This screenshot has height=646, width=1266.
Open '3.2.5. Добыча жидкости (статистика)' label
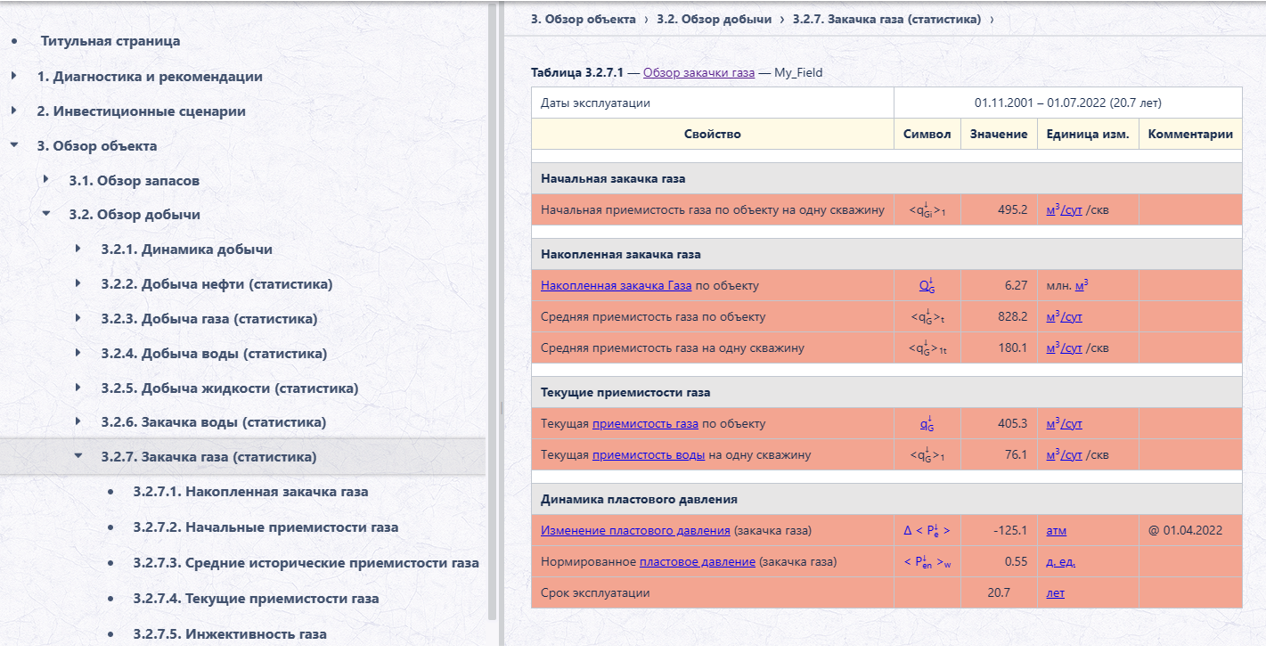(230, 388)
